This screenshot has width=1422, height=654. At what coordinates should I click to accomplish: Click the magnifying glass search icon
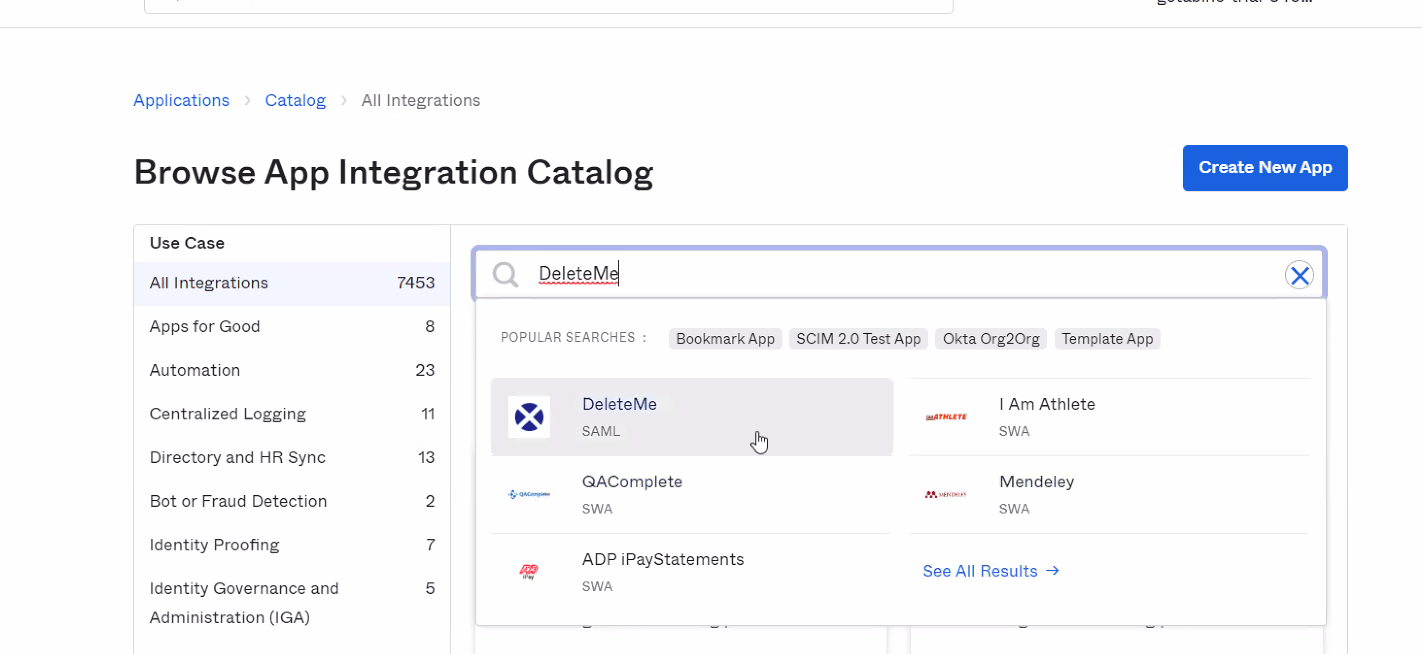pyautogui.click(x=506, y=275)
